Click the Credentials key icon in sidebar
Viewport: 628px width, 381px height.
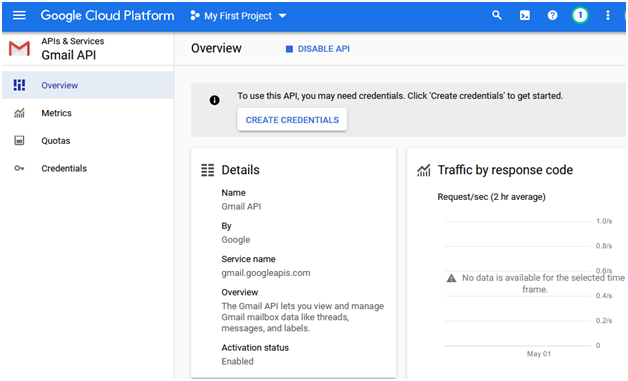pyautogui.click(x=19, y=168)
